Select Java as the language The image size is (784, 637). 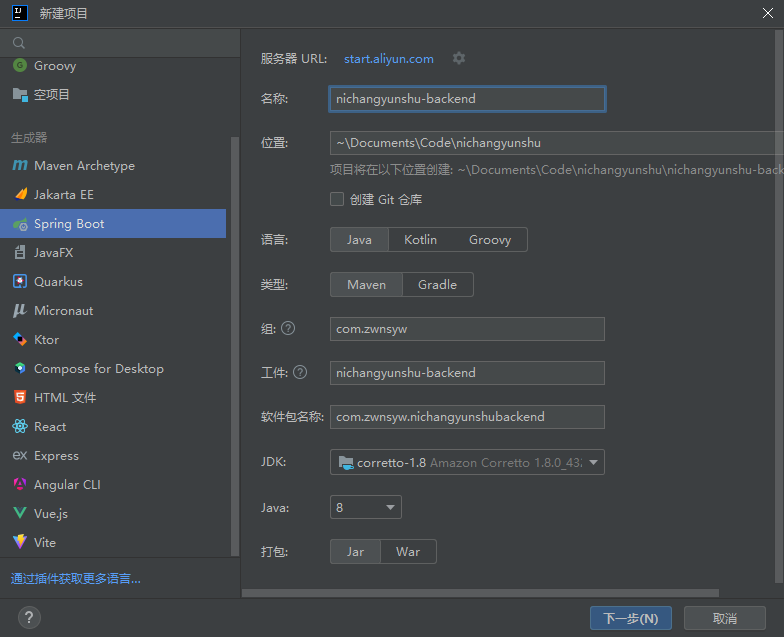click(359, 240)
